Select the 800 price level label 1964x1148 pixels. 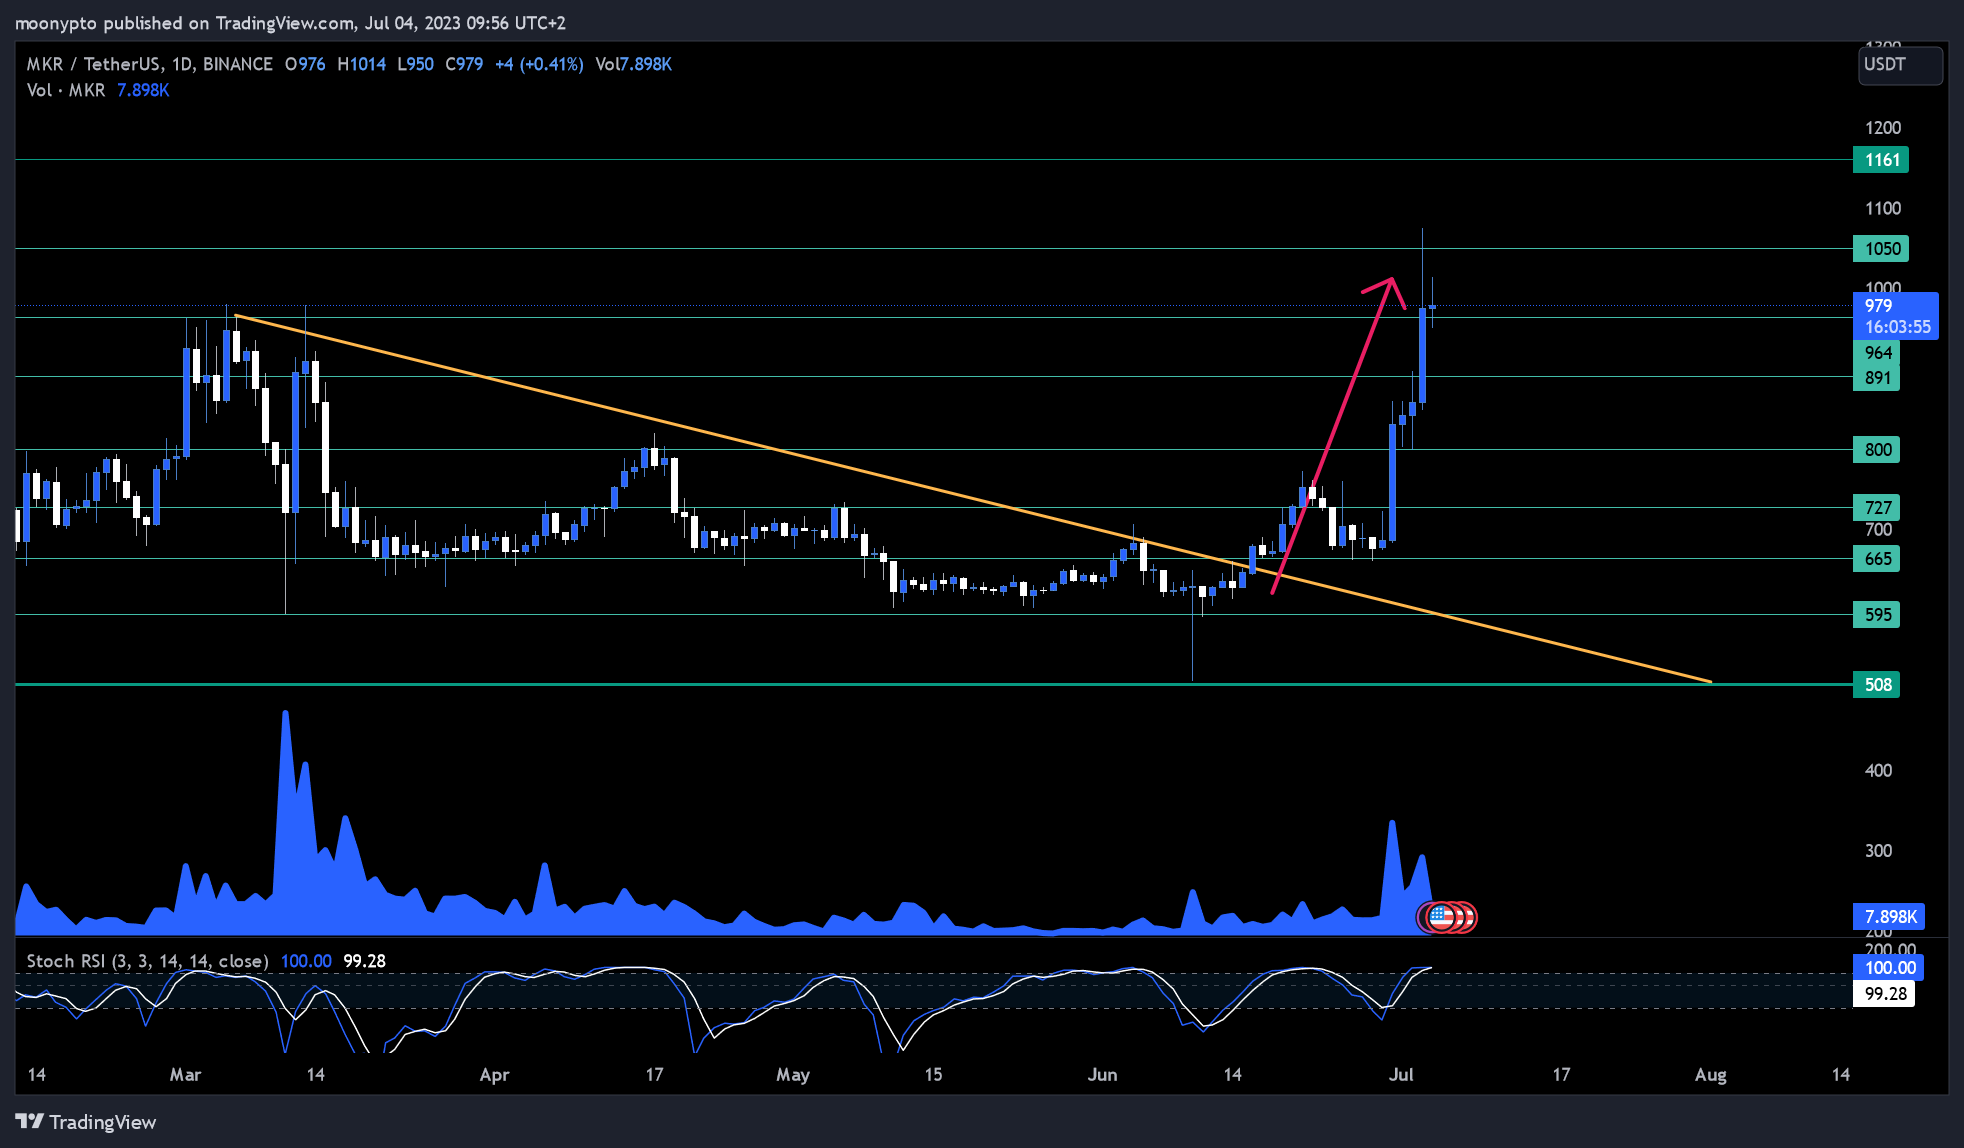1877,450
